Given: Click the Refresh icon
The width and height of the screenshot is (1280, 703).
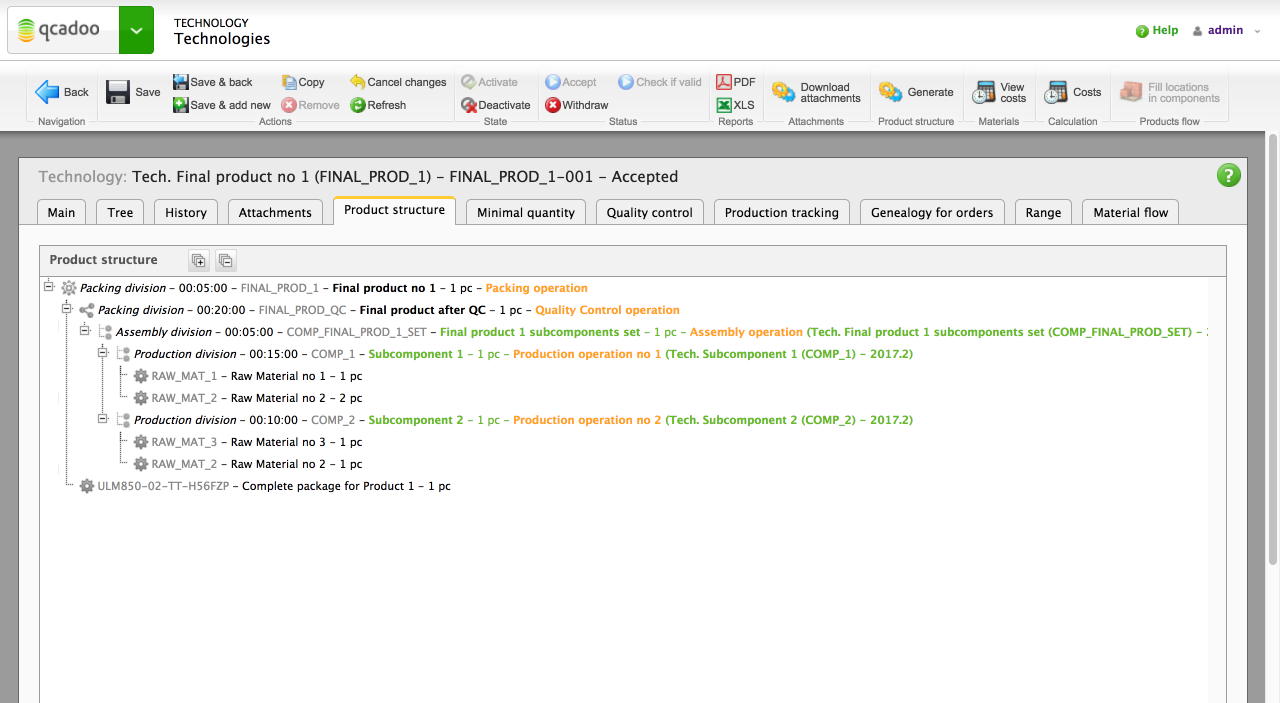Looking at the screenshot, I should pyautogui.click(x=359, y=105).
